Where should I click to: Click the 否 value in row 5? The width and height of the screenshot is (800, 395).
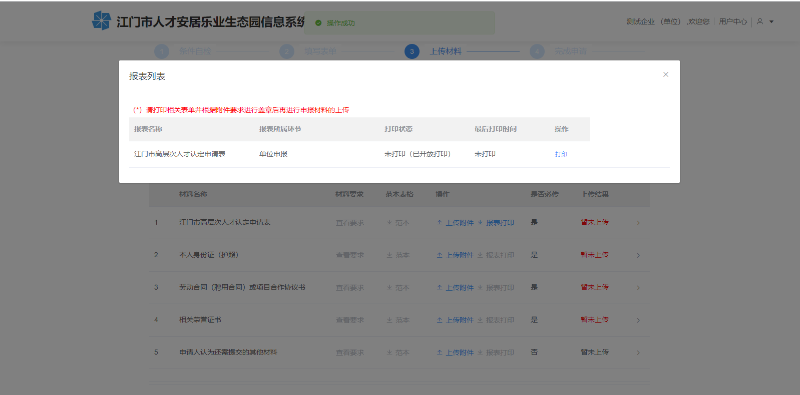pyautogui.click(x=534, y=352)
